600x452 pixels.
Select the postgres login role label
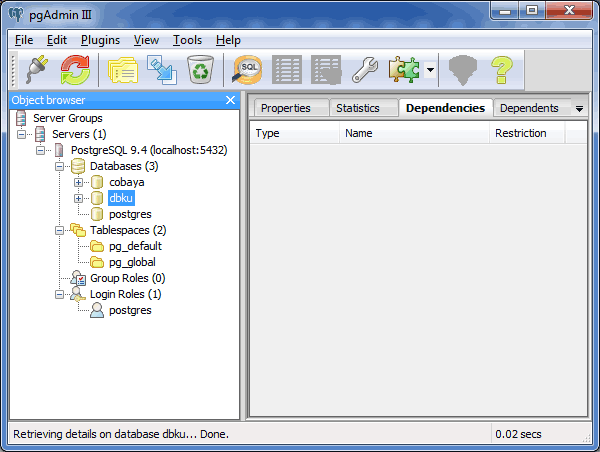(x=130, y=310)
